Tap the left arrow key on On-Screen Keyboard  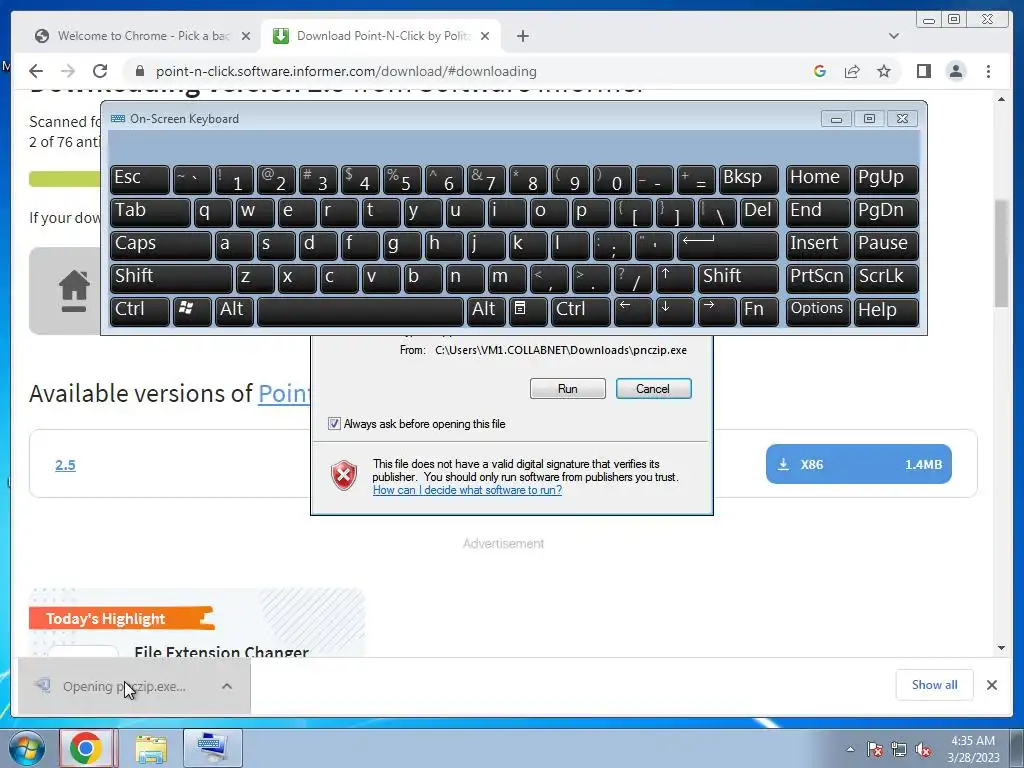click(633, 310)
